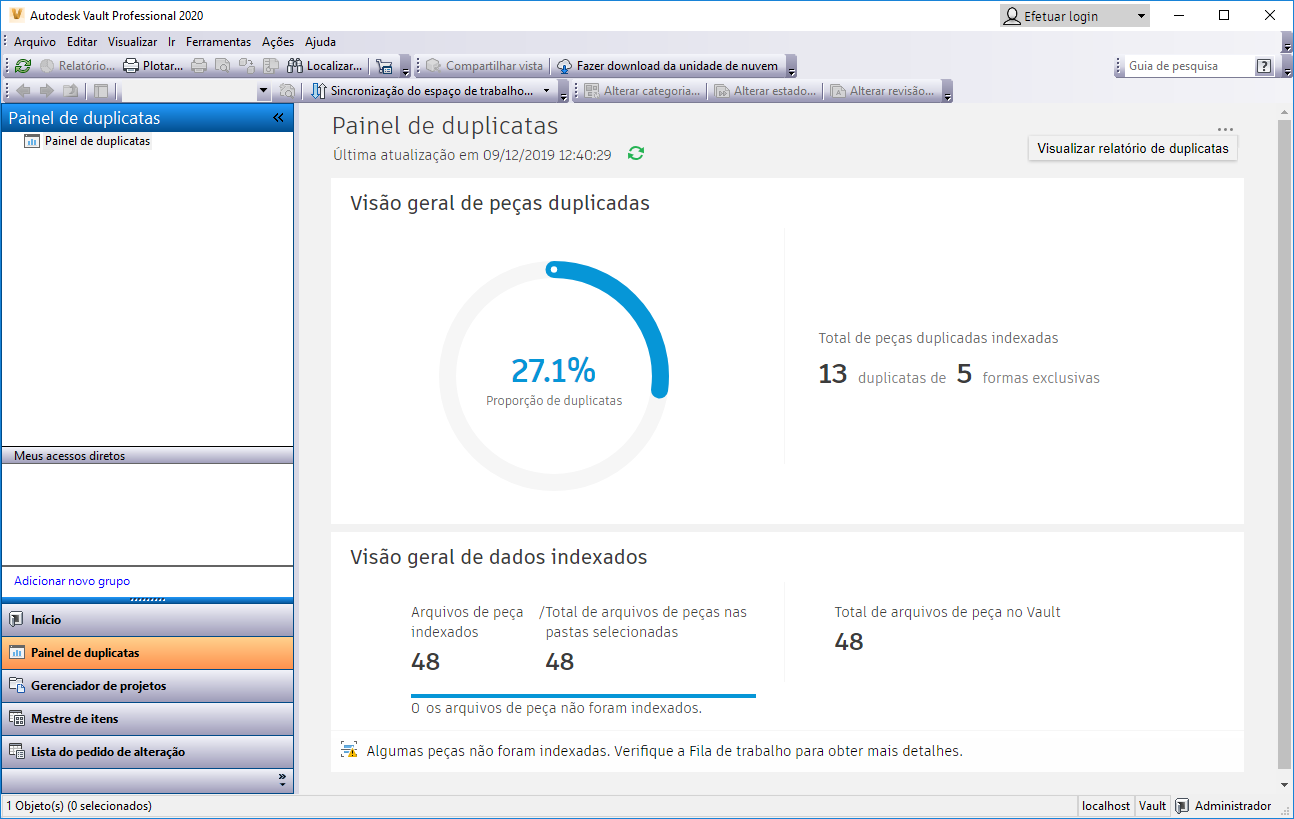Image resolution: width=1294 pixels, height=819 pixels.
Task: Click the vertical scrollbar of the dashboard
Action: pyautogui.click(x=1285, y=445)
